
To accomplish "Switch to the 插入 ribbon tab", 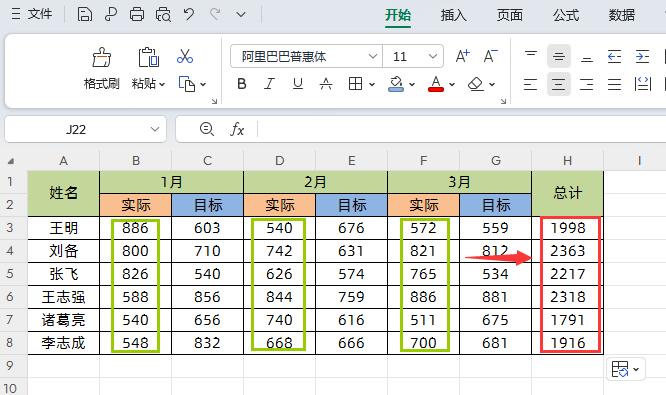I will (454, 15).
